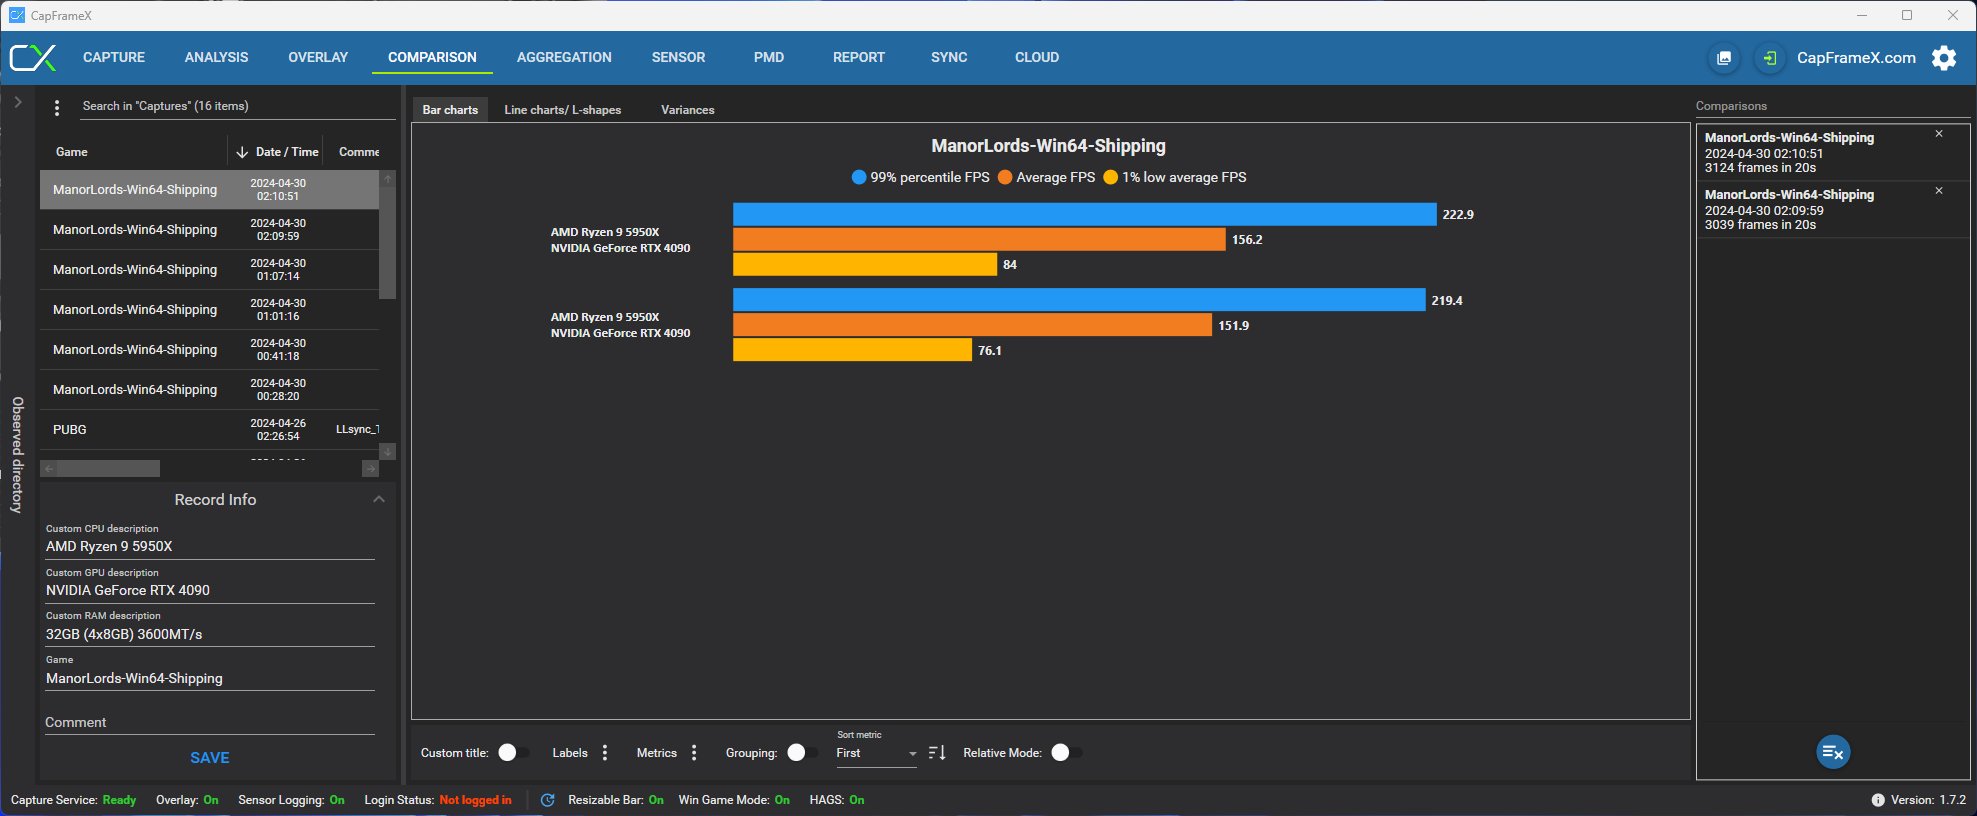
Task: Open the OVERLAY tab
Action: point(318,58)
